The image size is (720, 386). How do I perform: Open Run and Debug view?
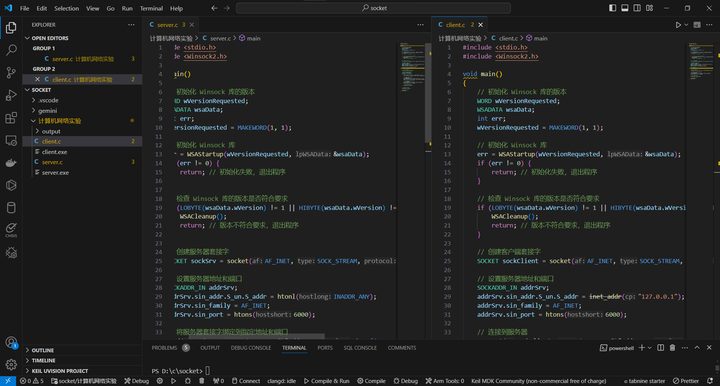(11, 95)
